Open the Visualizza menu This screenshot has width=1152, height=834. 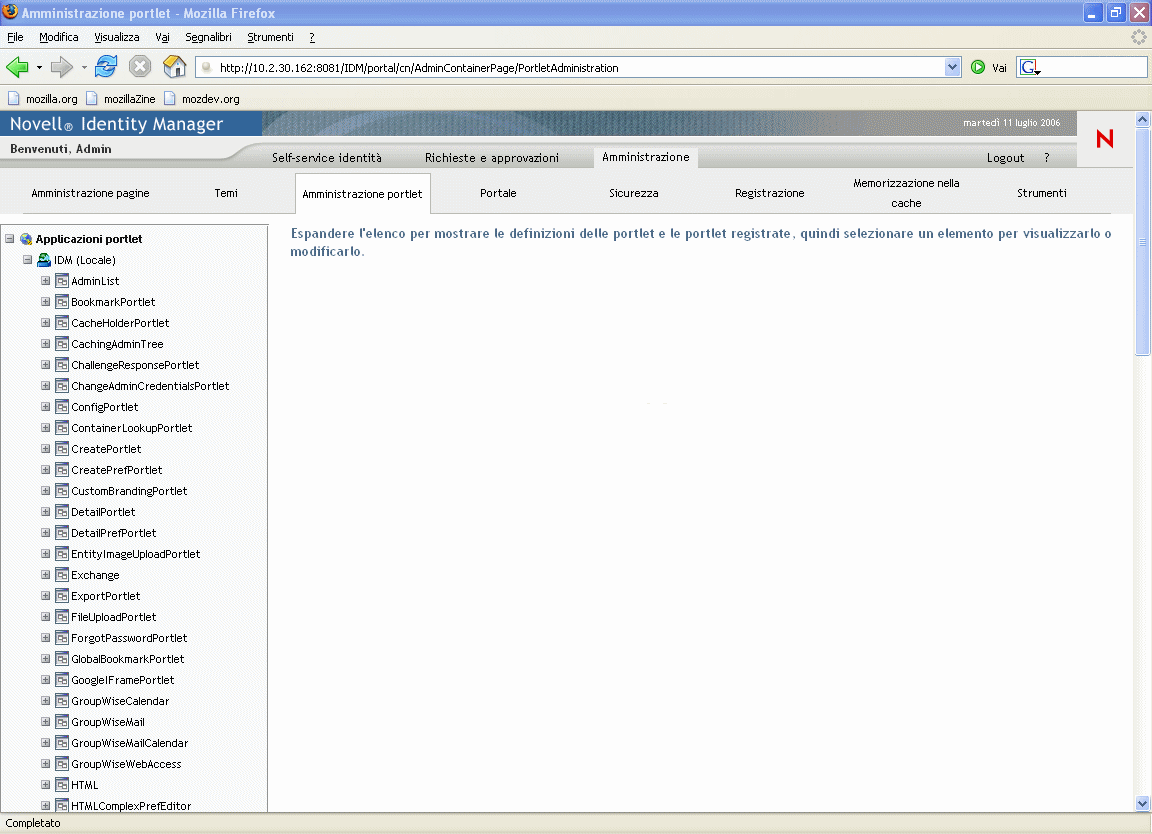point(117,37)
